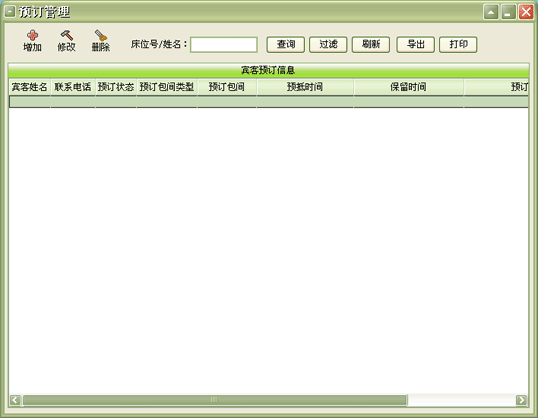Sort by 联系电话 column header
This screenshot has width=538, height=418.
click(73, 87)
